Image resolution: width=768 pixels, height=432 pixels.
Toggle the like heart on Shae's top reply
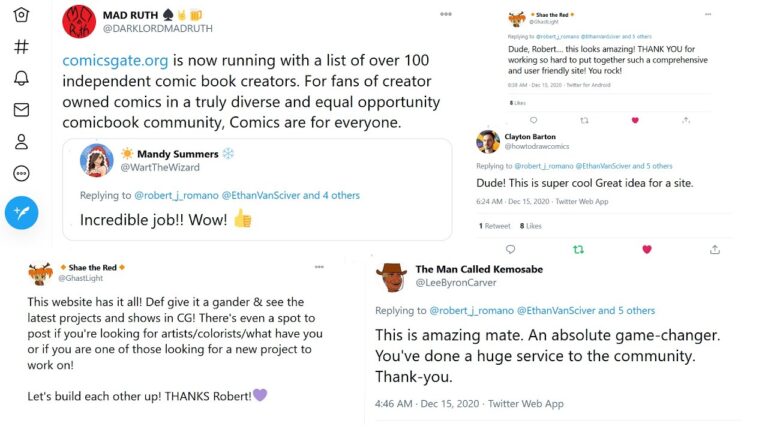click(x=635, y=120)
